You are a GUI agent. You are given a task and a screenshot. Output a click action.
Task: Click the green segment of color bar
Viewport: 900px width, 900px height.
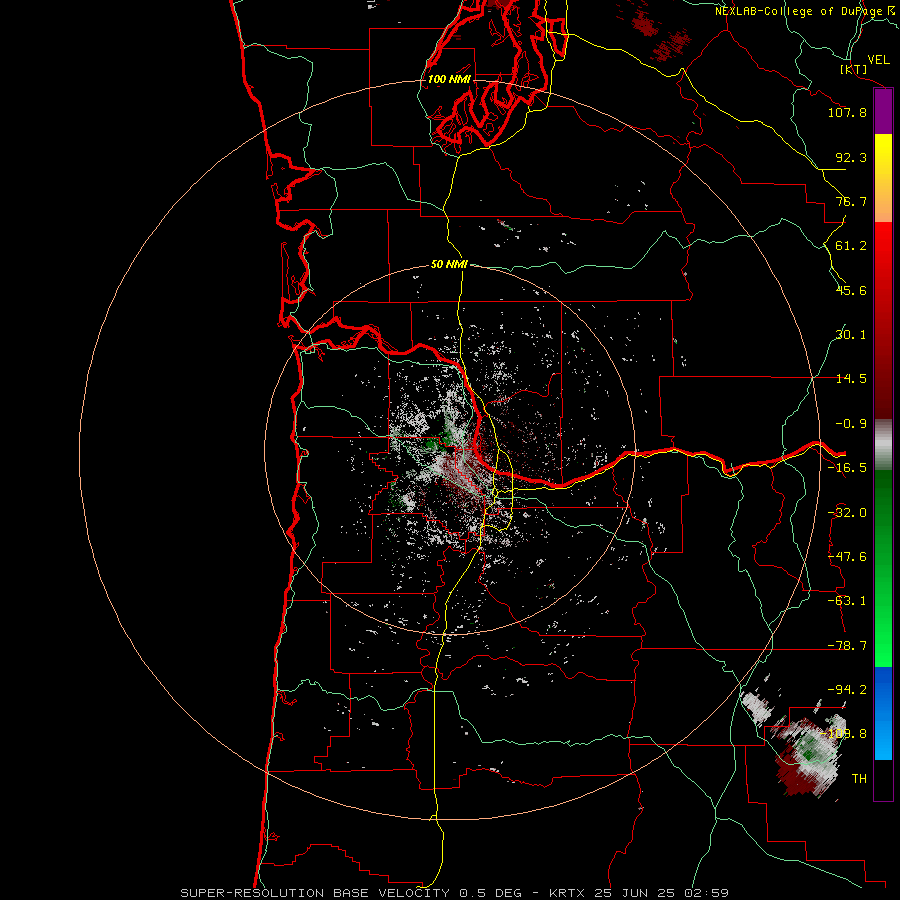883,568
